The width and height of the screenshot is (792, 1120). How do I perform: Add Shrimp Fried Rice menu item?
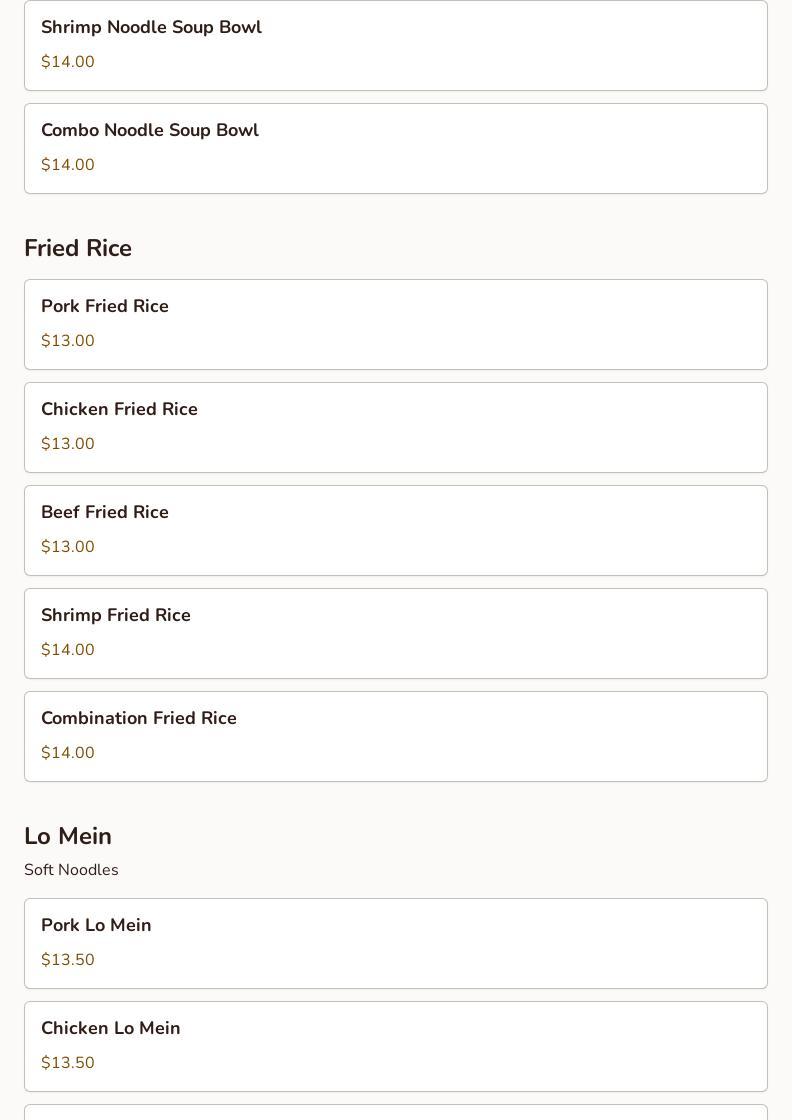pyautogui.click(x=395, y=633)
